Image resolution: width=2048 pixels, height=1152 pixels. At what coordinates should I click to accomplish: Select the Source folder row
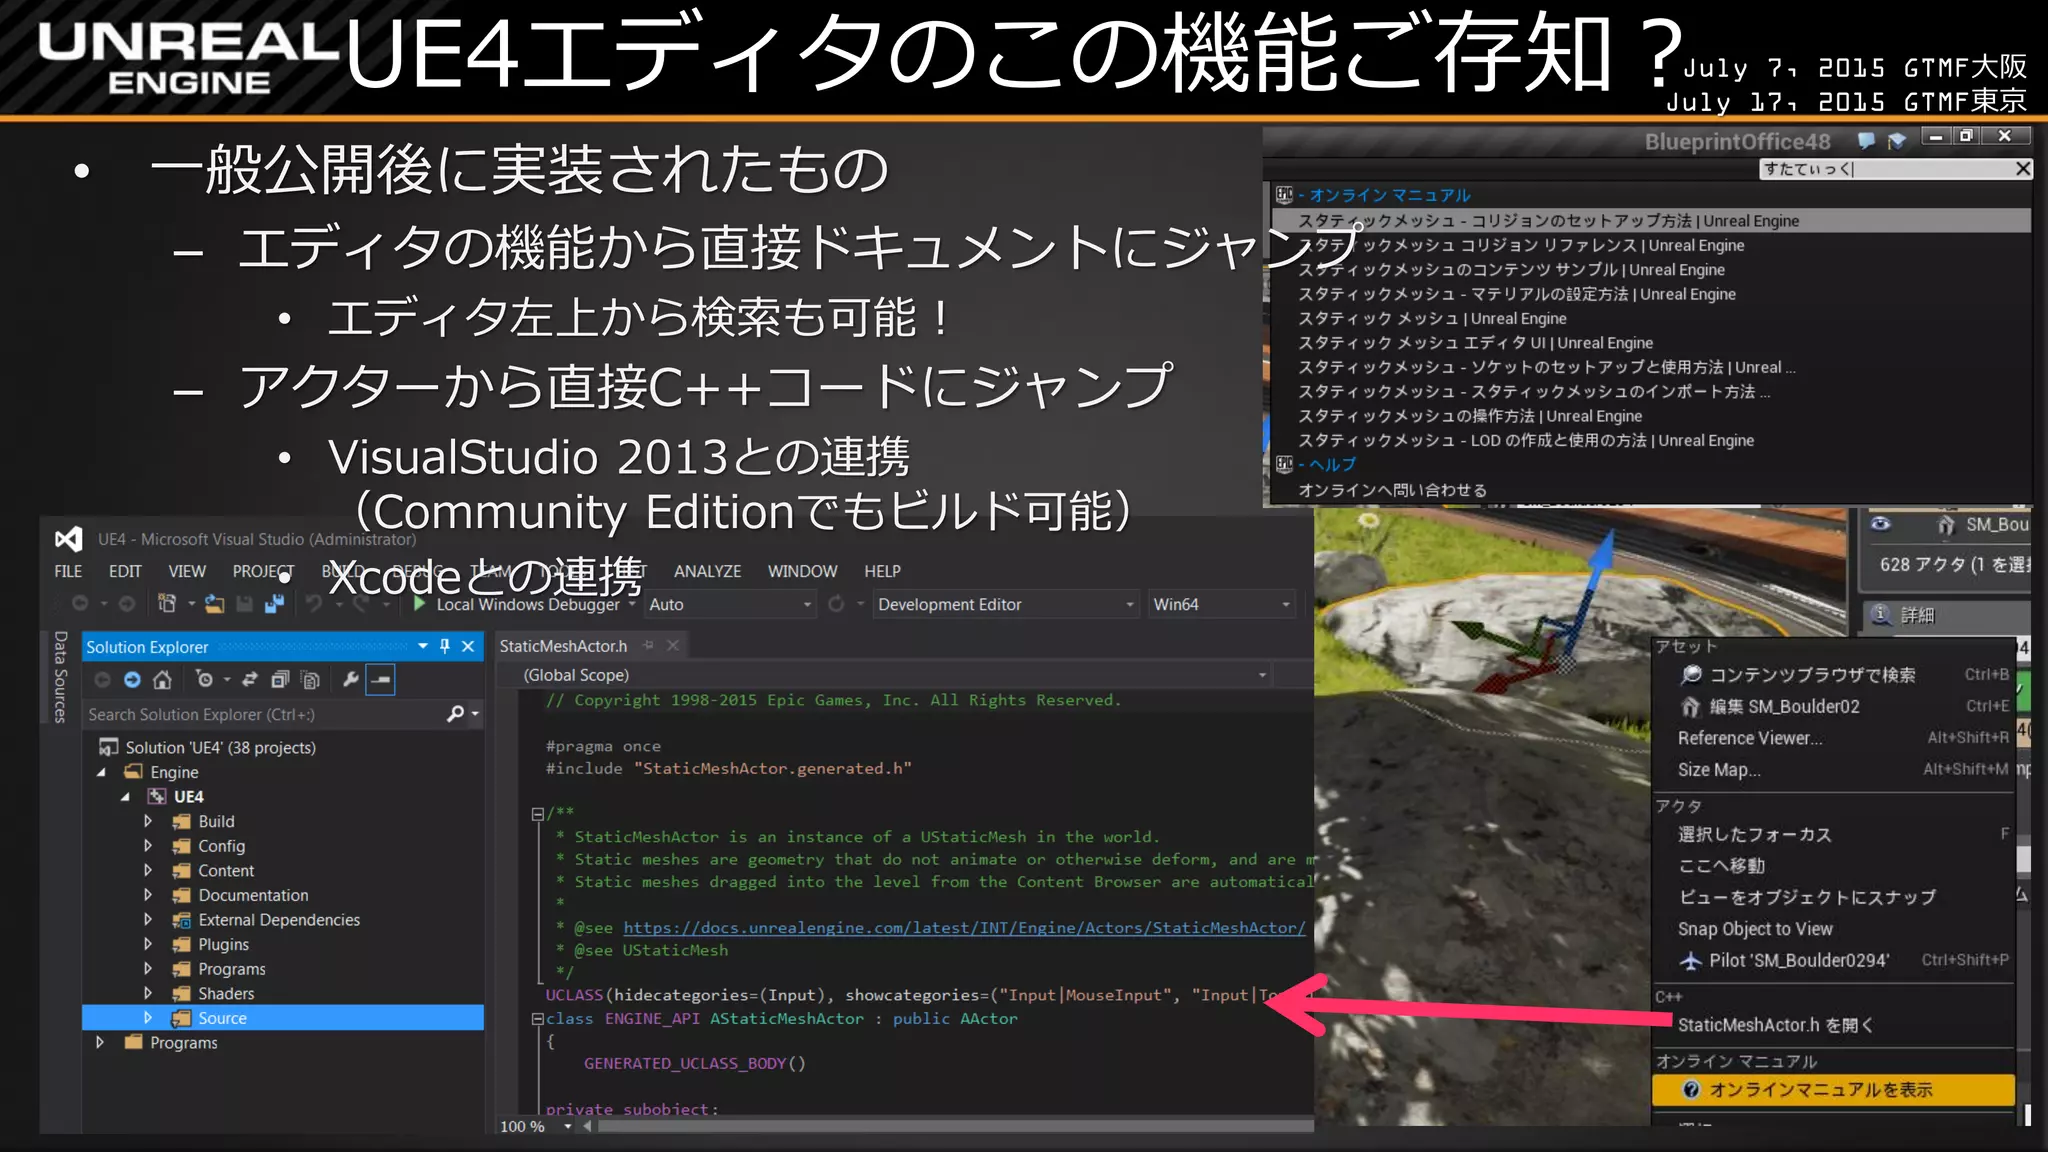pyautogui.click(x=283, y=1018)
